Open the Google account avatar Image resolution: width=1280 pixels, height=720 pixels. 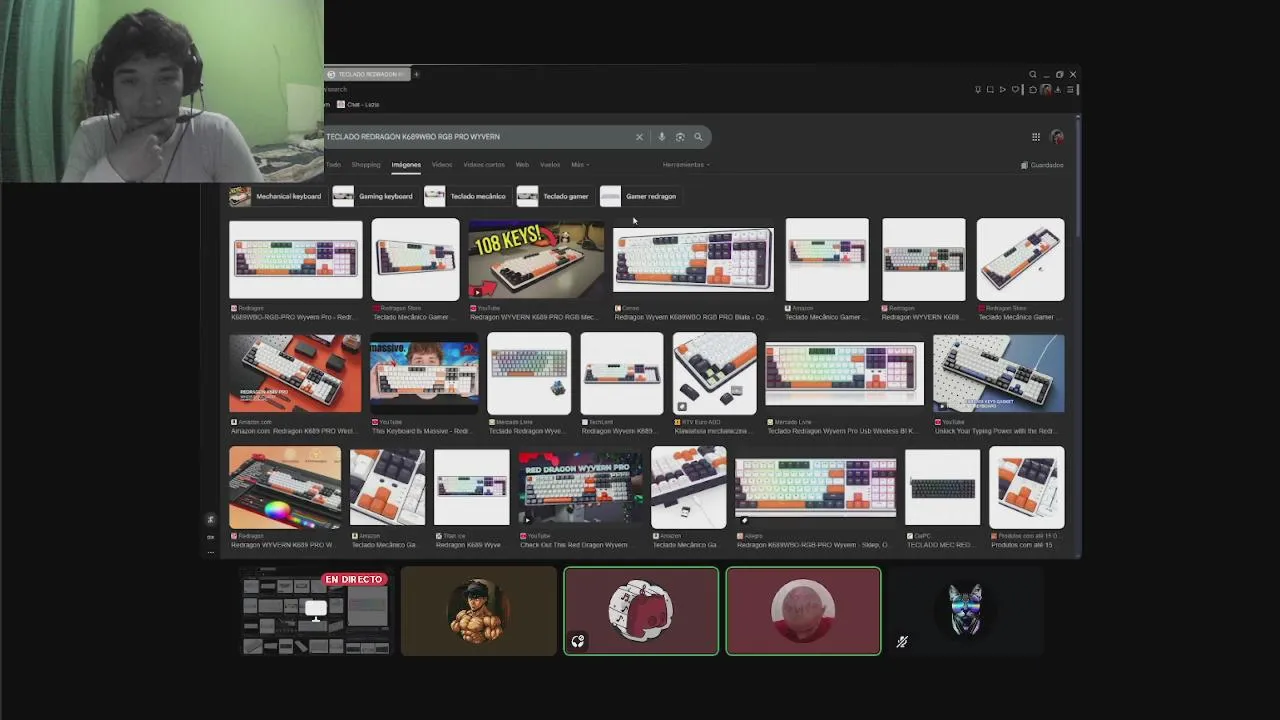click(1057, 137)
